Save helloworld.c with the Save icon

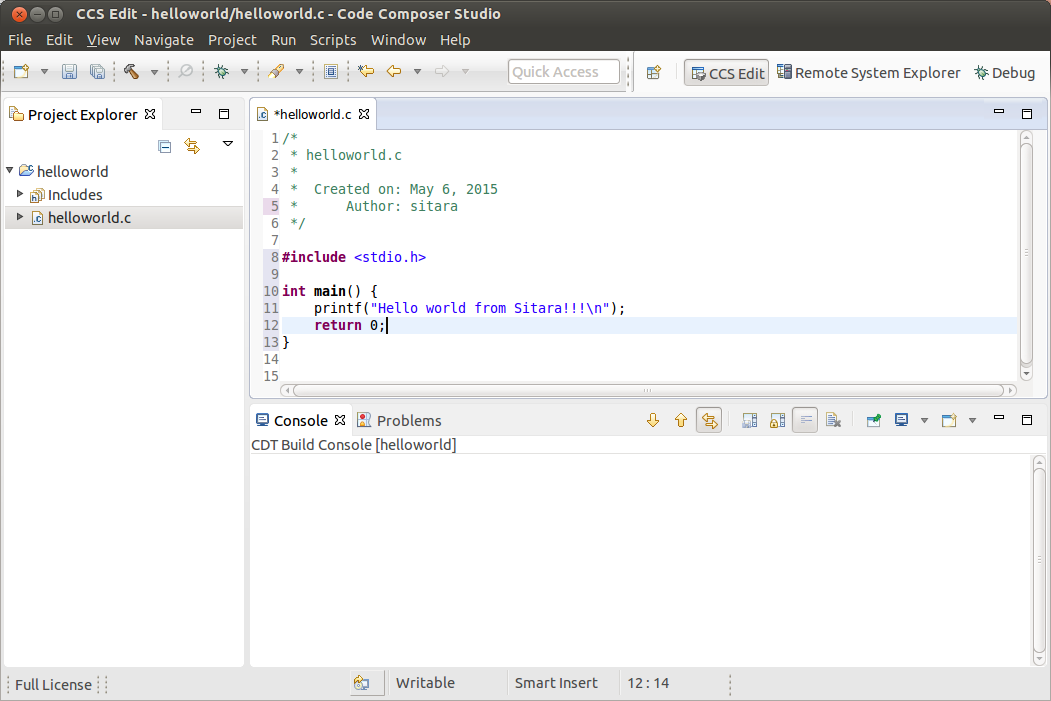pos(68,72)
